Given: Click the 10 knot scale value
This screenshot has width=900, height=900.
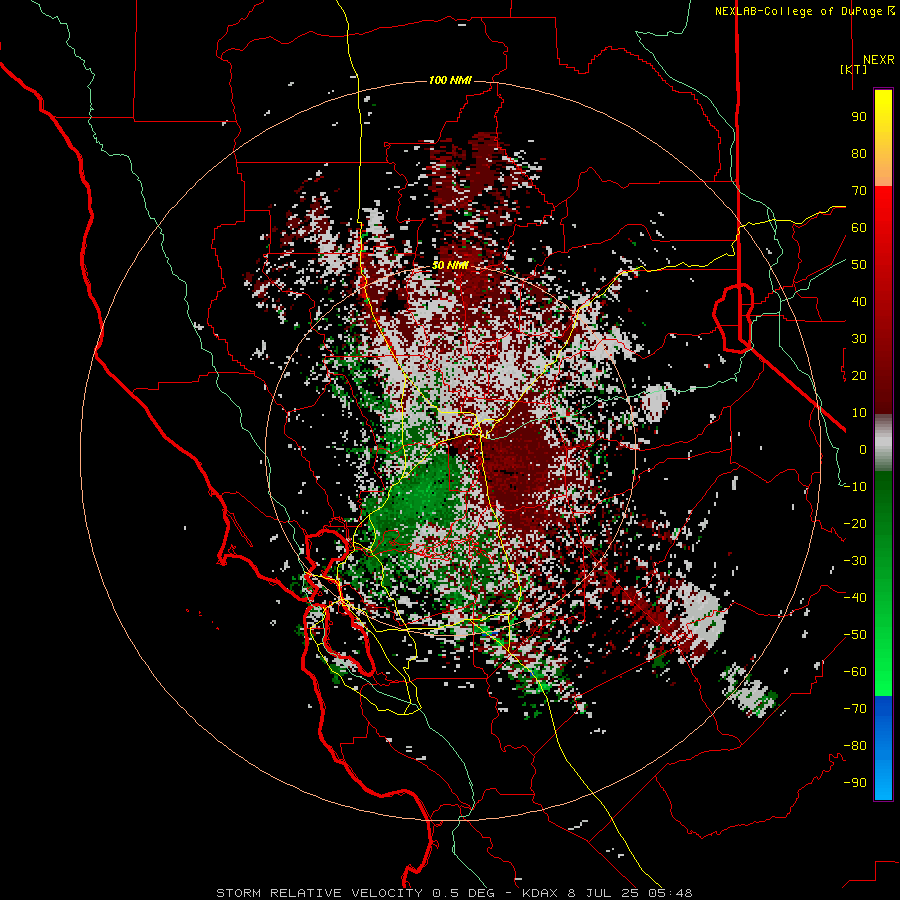Looking at the screenshot, I should pos(859,413).
